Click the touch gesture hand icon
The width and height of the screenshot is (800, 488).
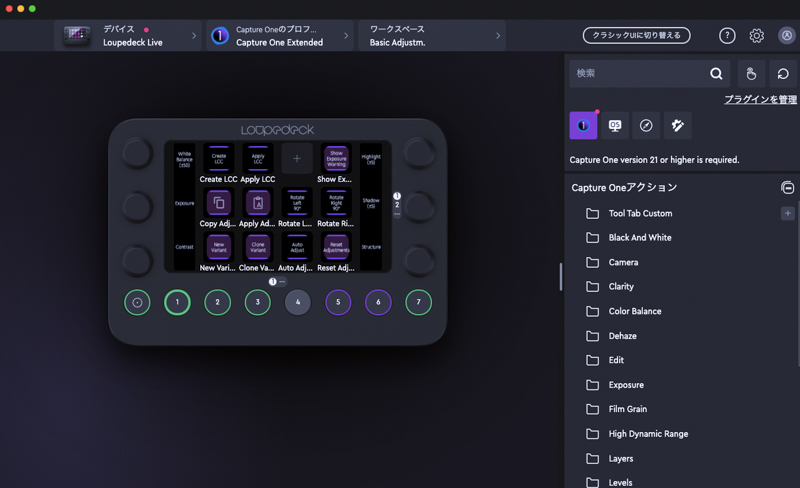(x=751, y=74)
